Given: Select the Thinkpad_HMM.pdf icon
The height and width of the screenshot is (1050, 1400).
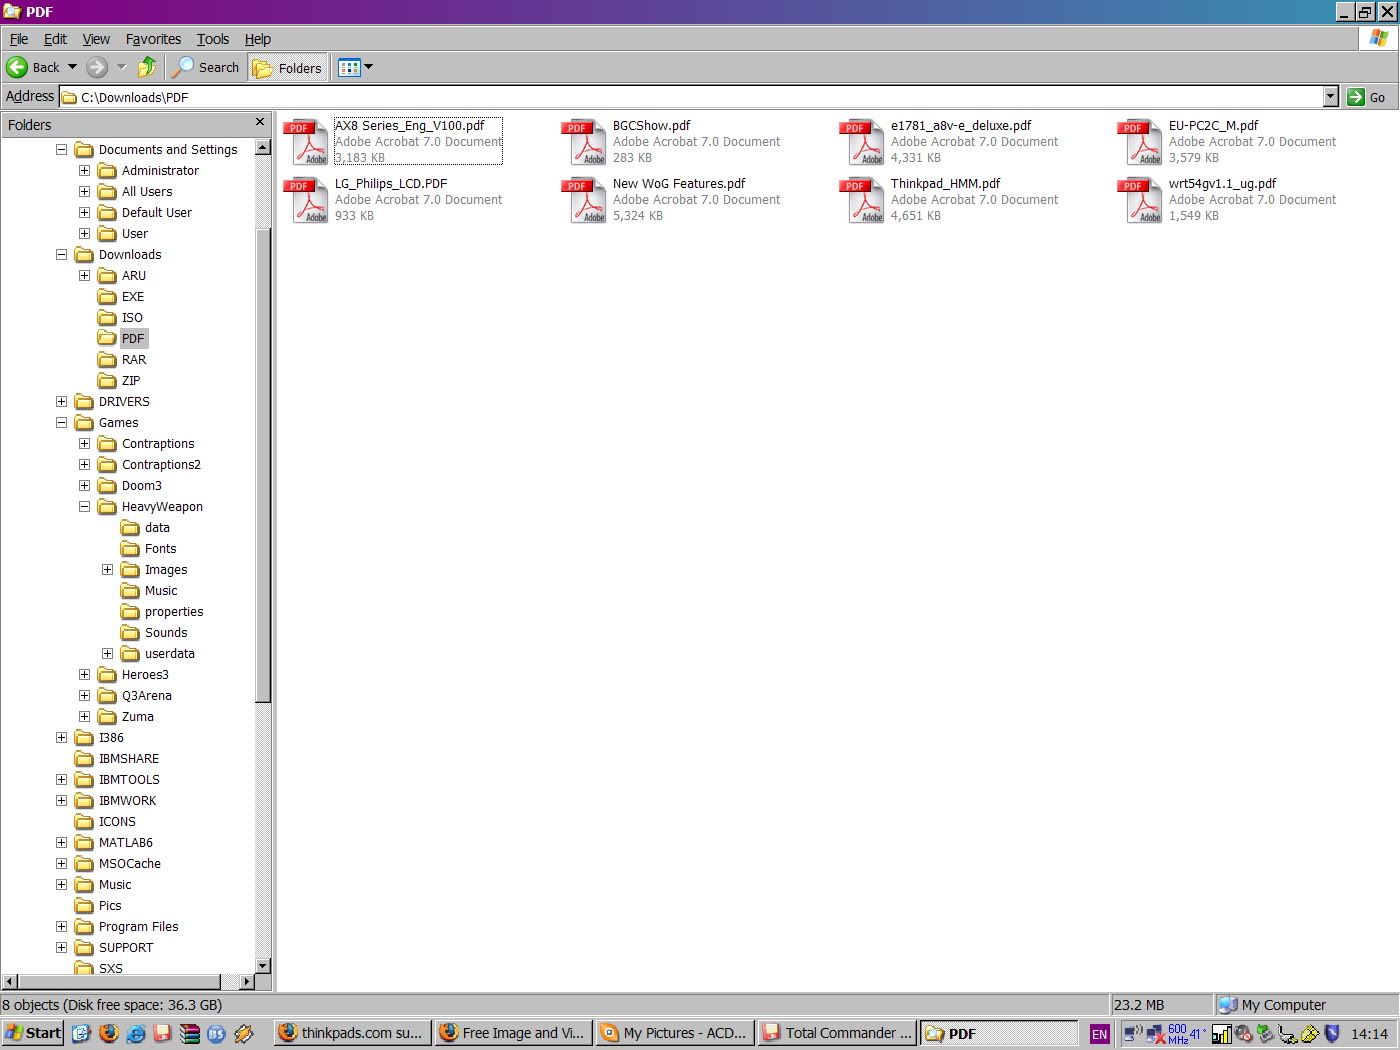Looking at the screenshot, I should 862,200.
